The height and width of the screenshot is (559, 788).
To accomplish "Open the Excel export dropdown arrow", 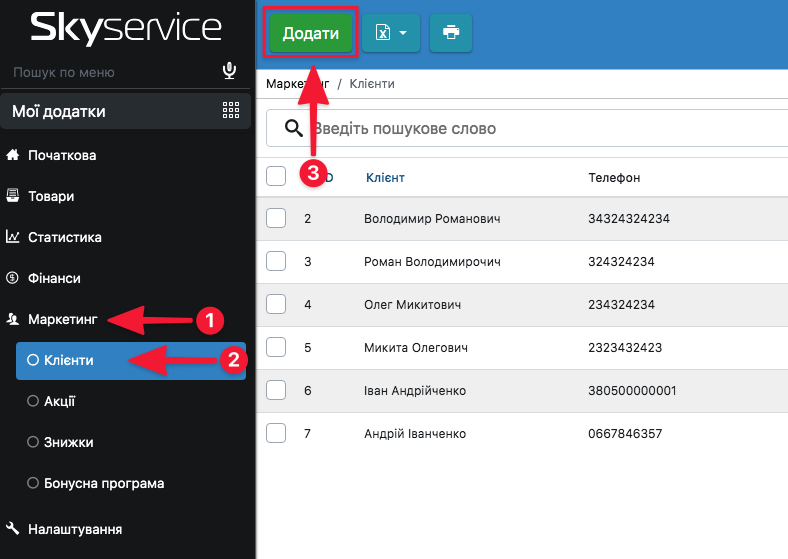I will tap(403, 33).
